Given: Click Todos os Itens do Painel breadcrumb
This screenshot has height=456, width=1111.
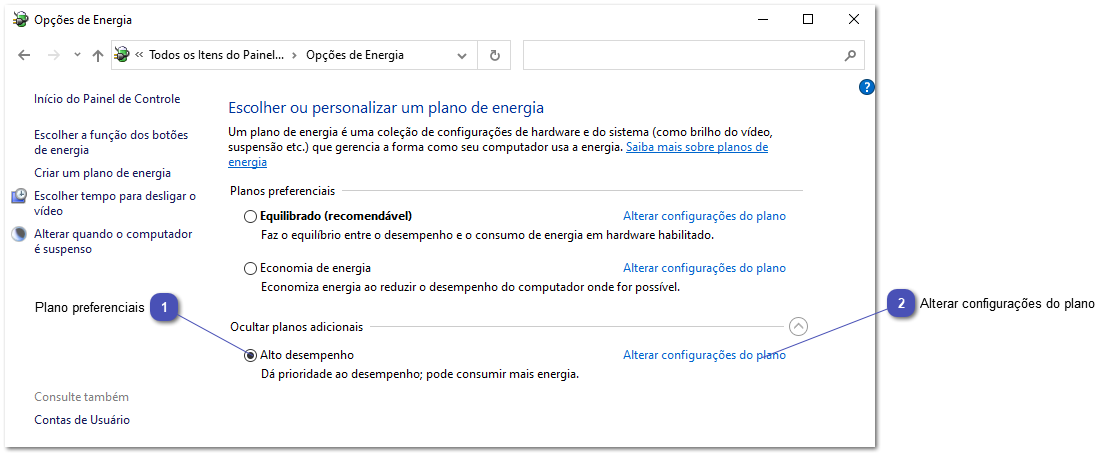Looking at the screenshot, I should tap(216, 55).
